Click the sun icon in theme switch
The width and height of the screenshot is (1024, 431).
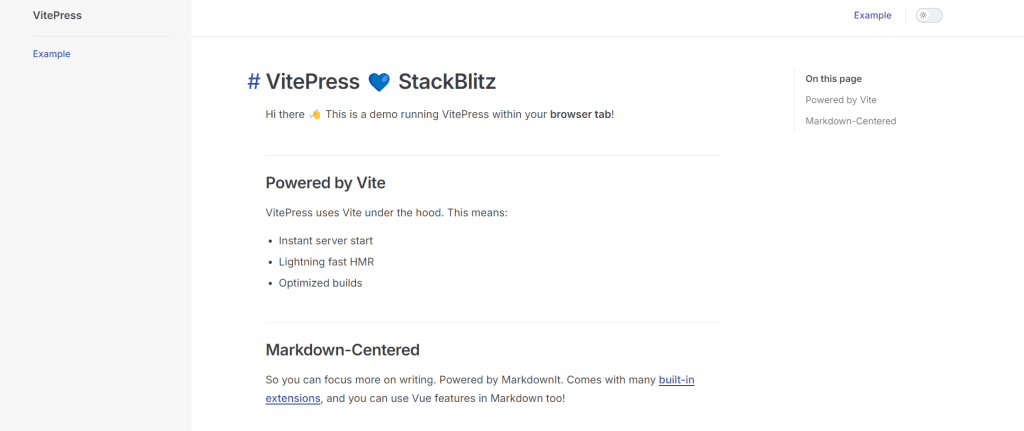click(923, 16)
